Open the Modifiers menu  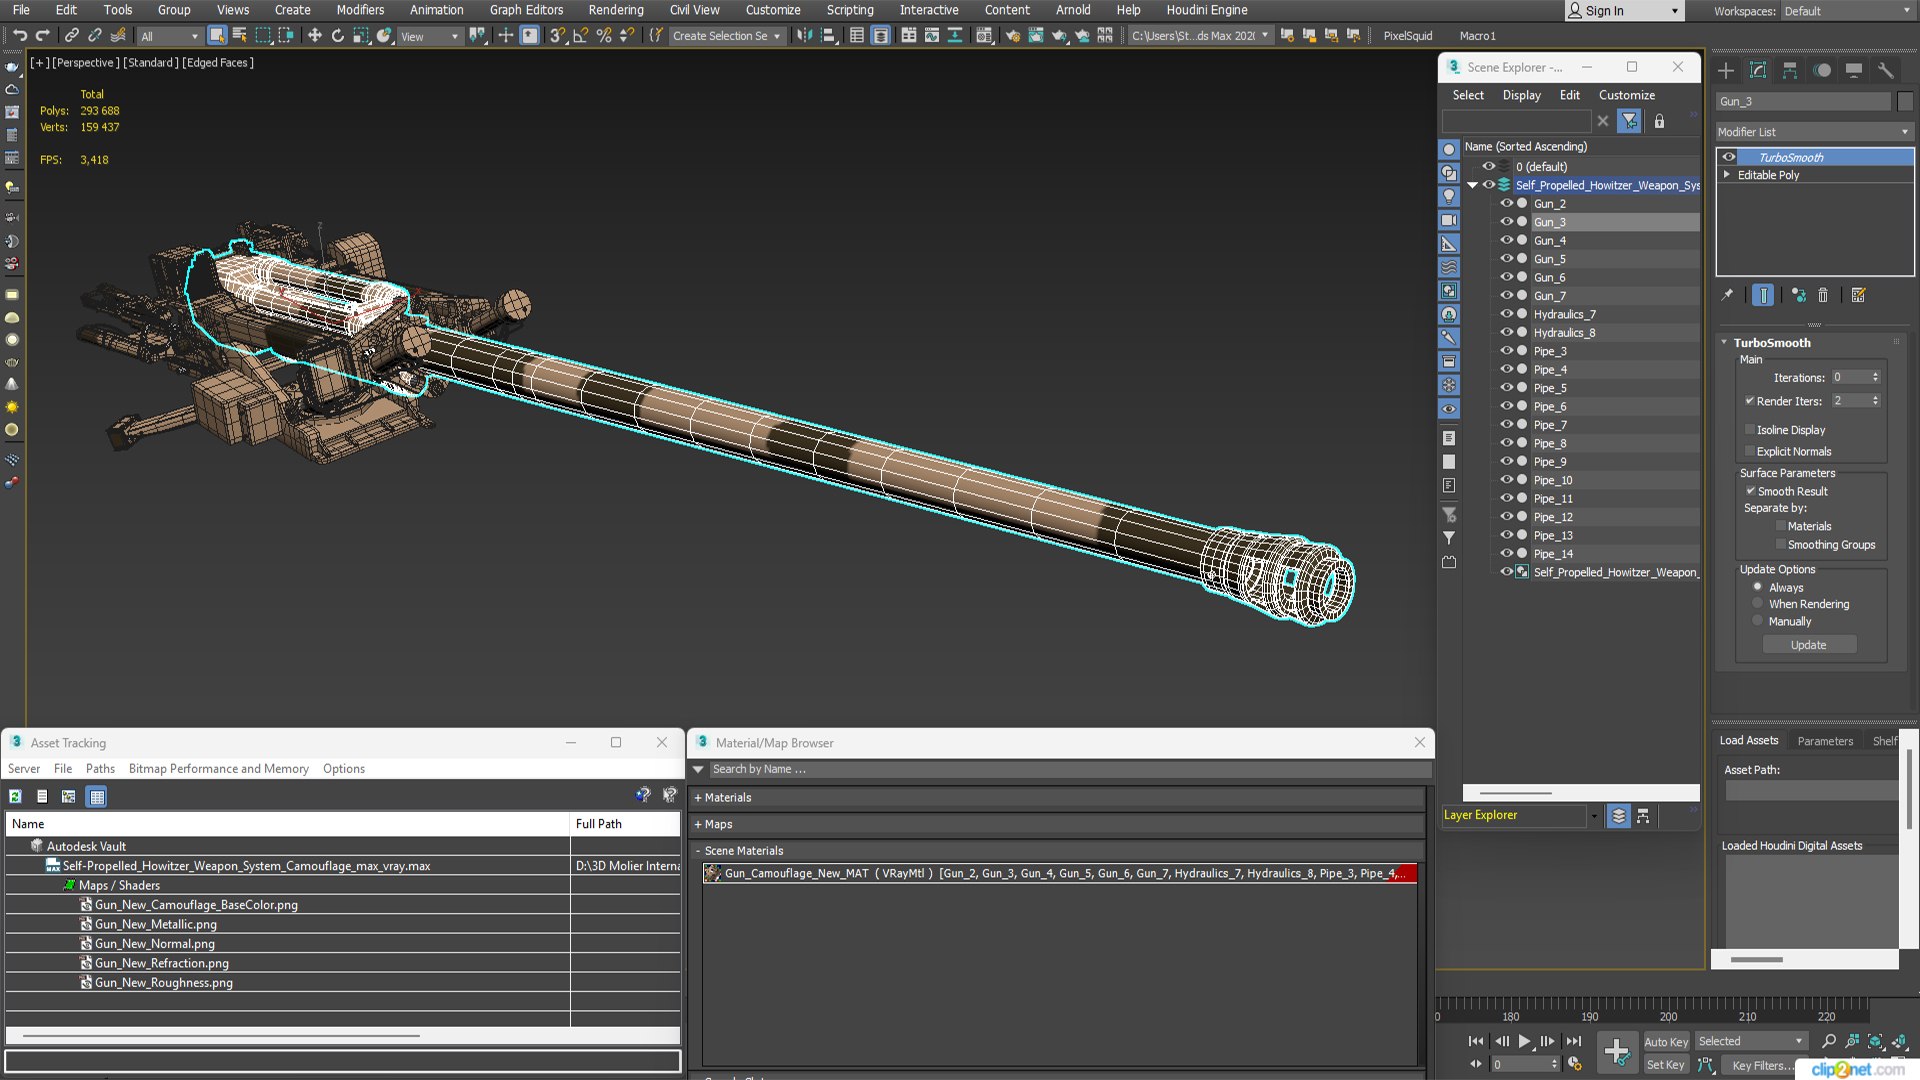coord(360,10)
